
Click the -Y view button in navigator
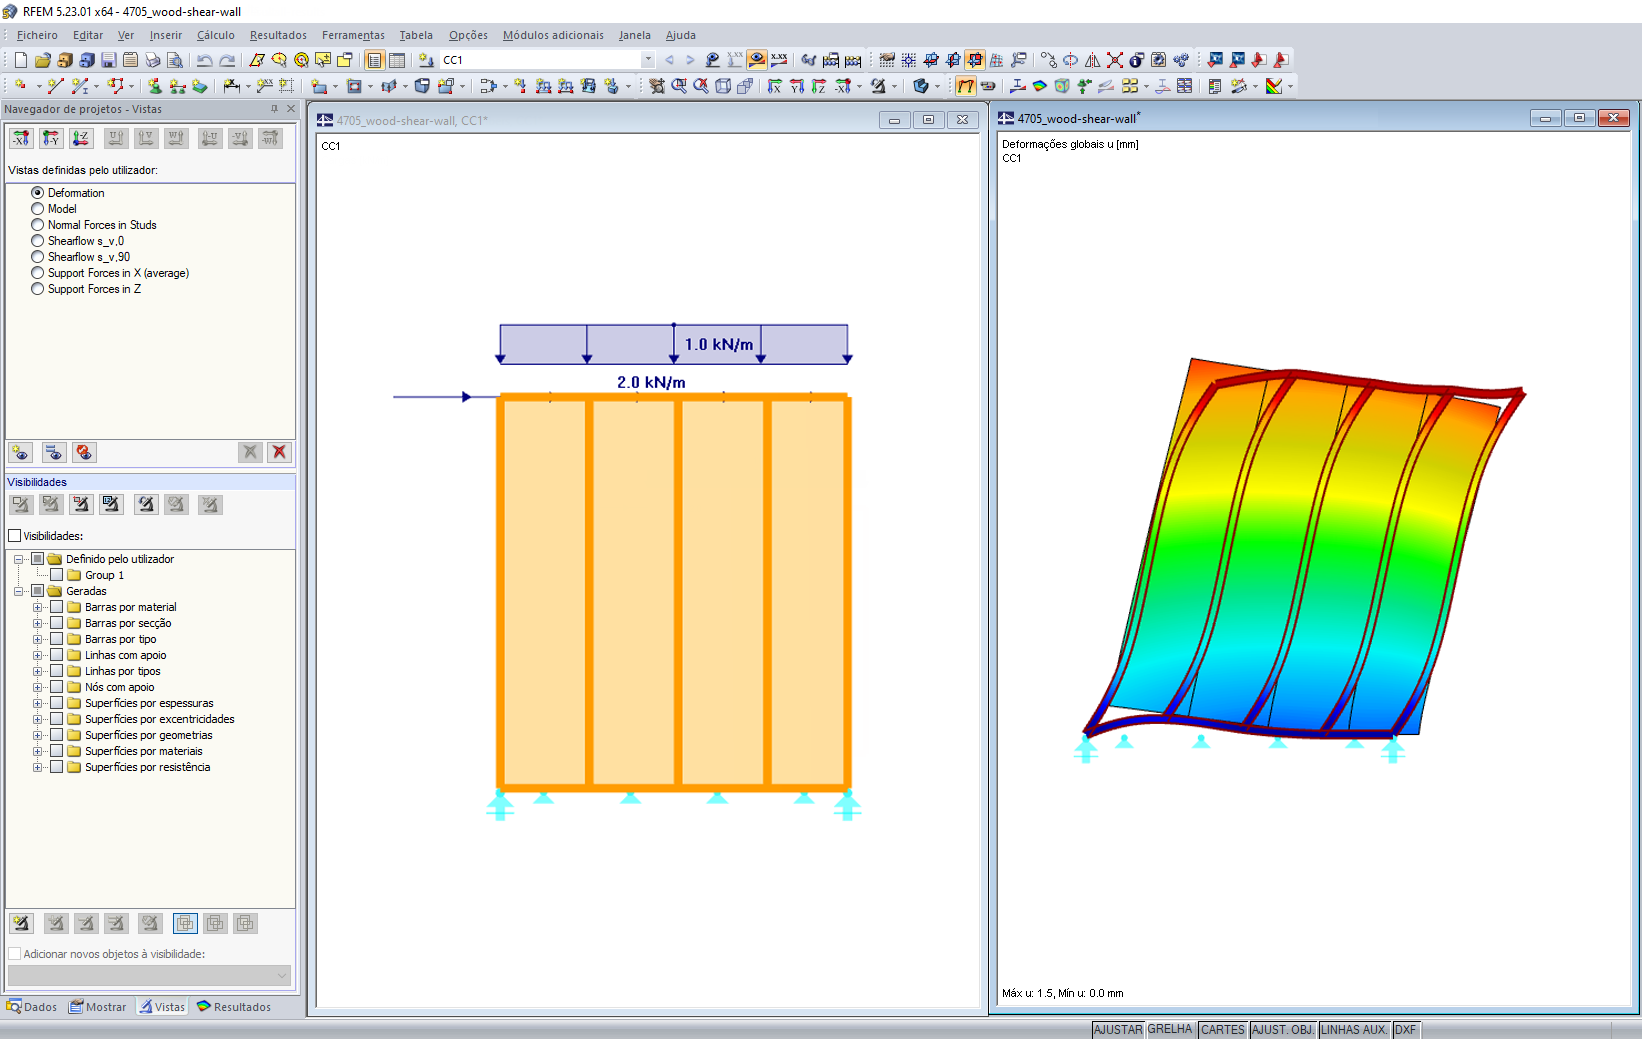[x=51, y=138]
